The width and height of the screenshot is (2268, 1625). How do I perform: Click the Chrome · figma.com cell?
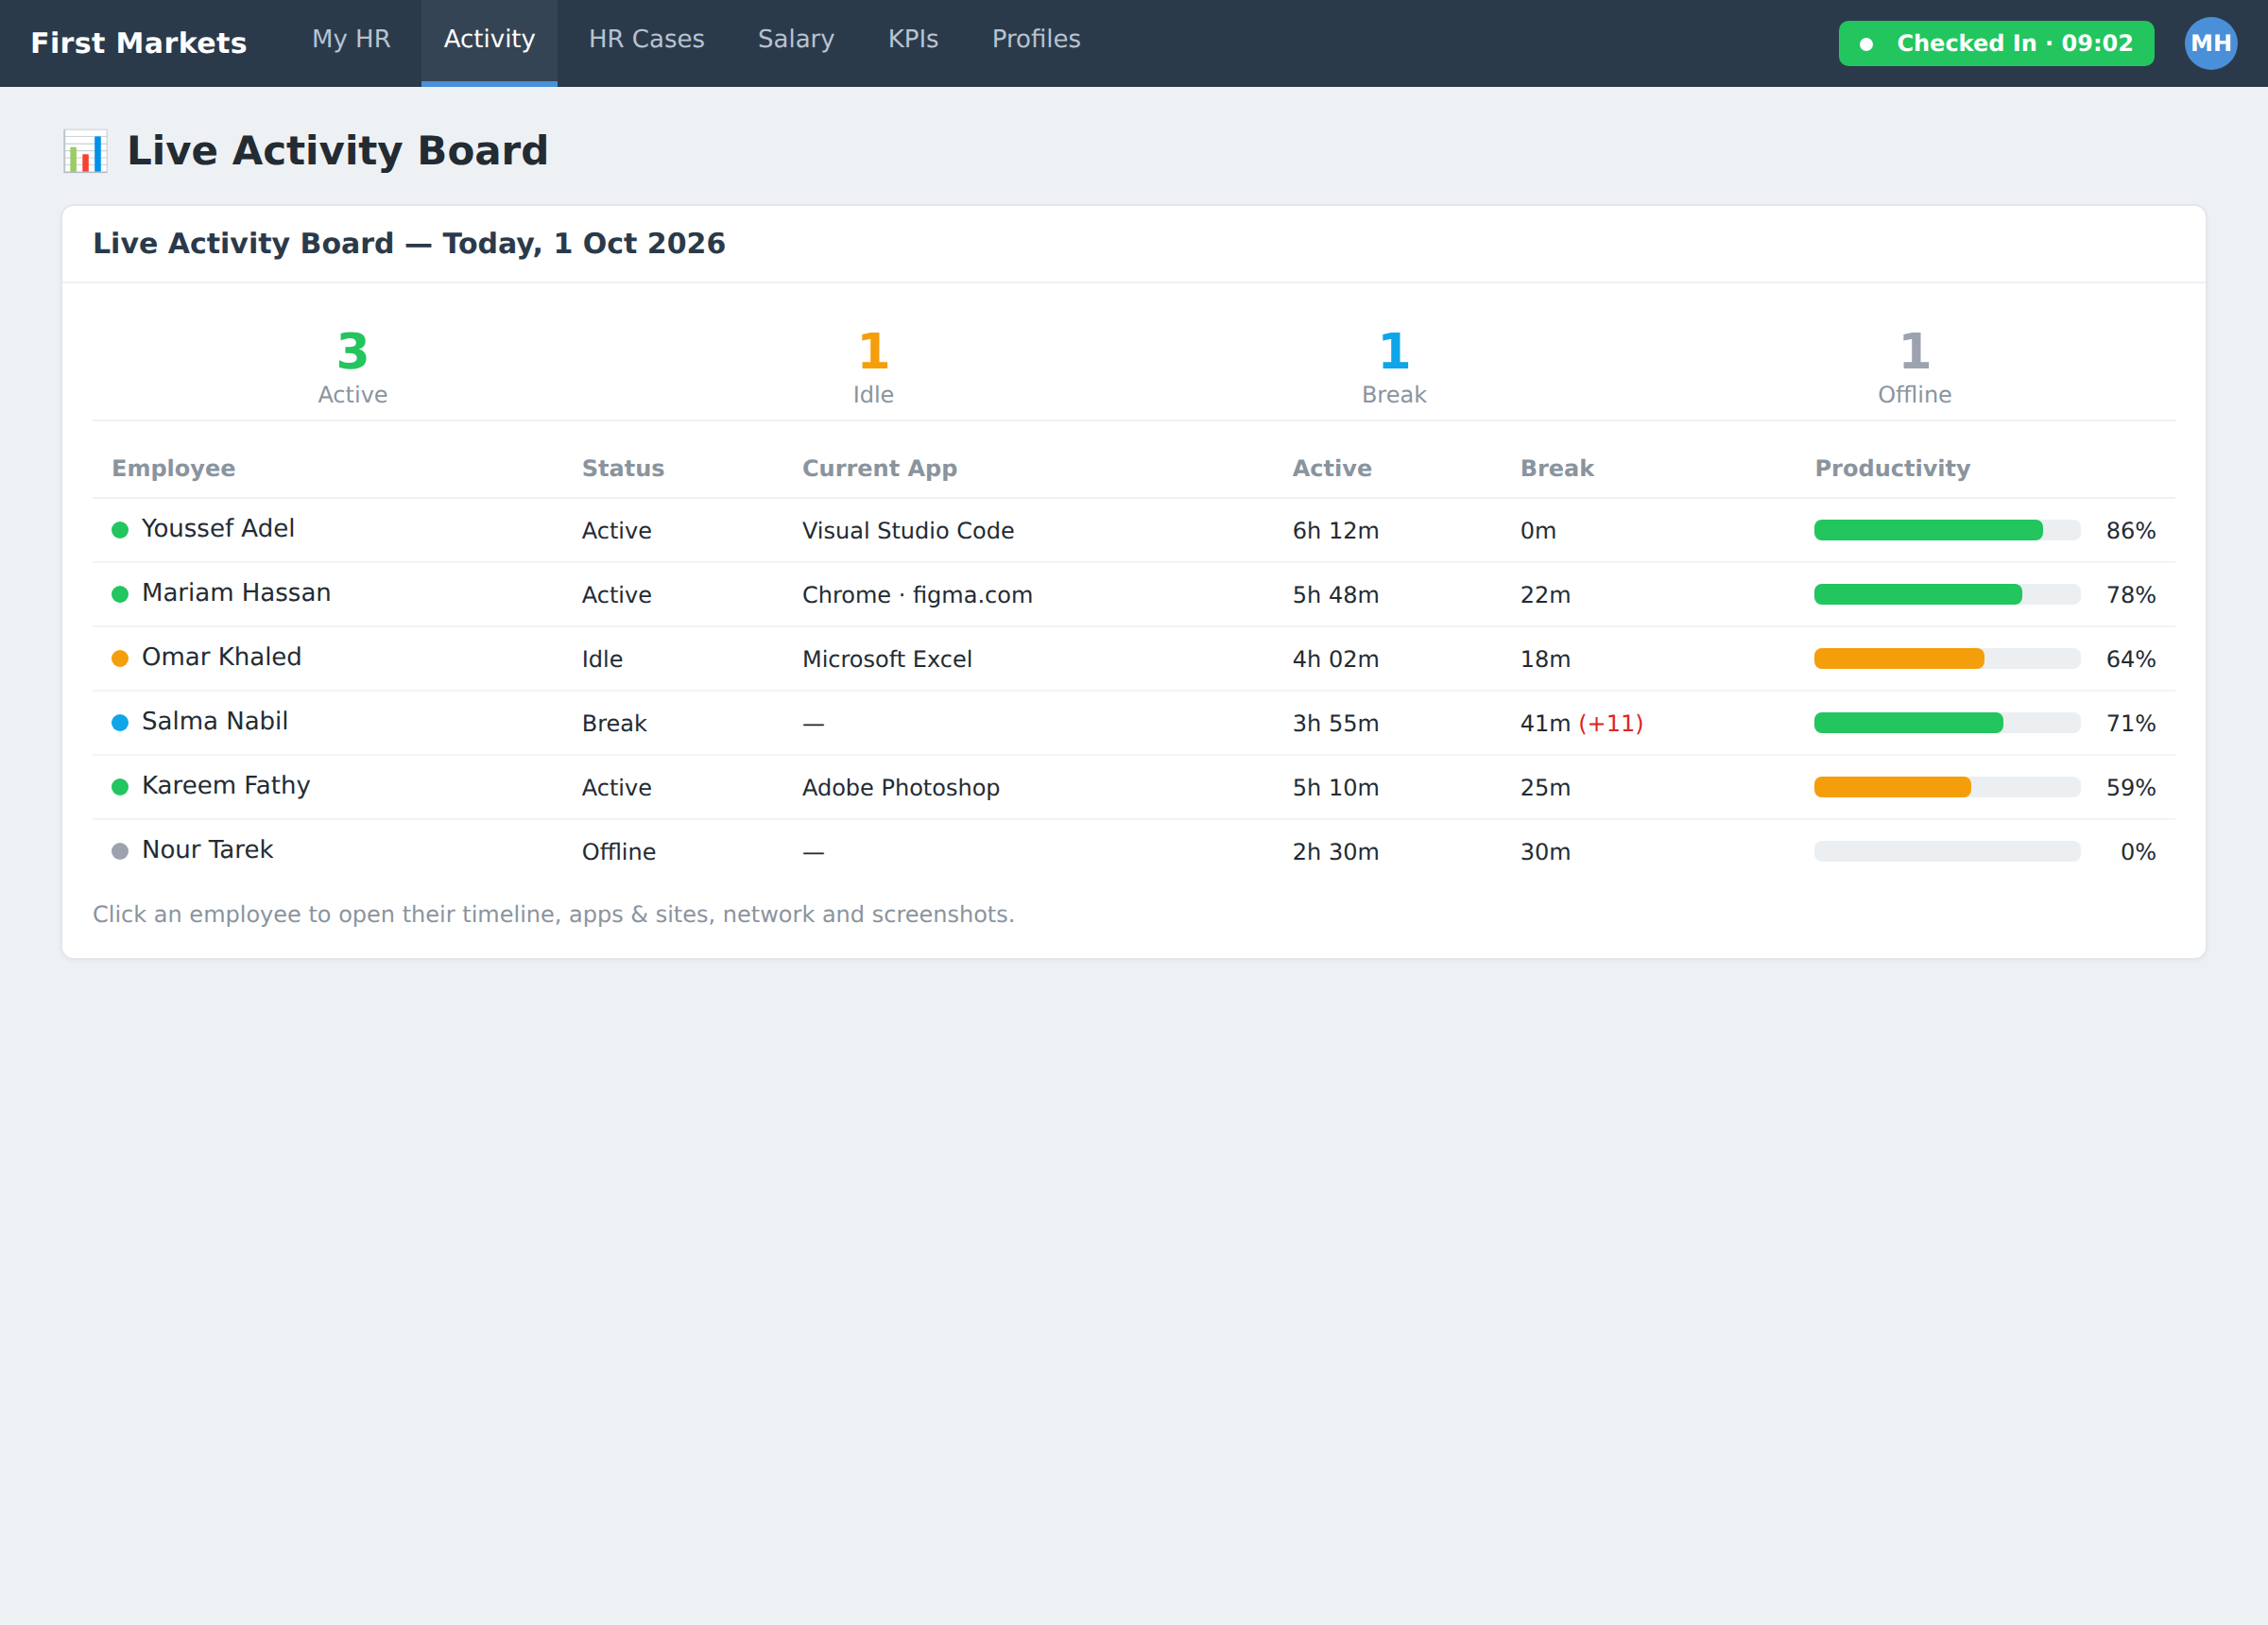(x=917, y=594)
